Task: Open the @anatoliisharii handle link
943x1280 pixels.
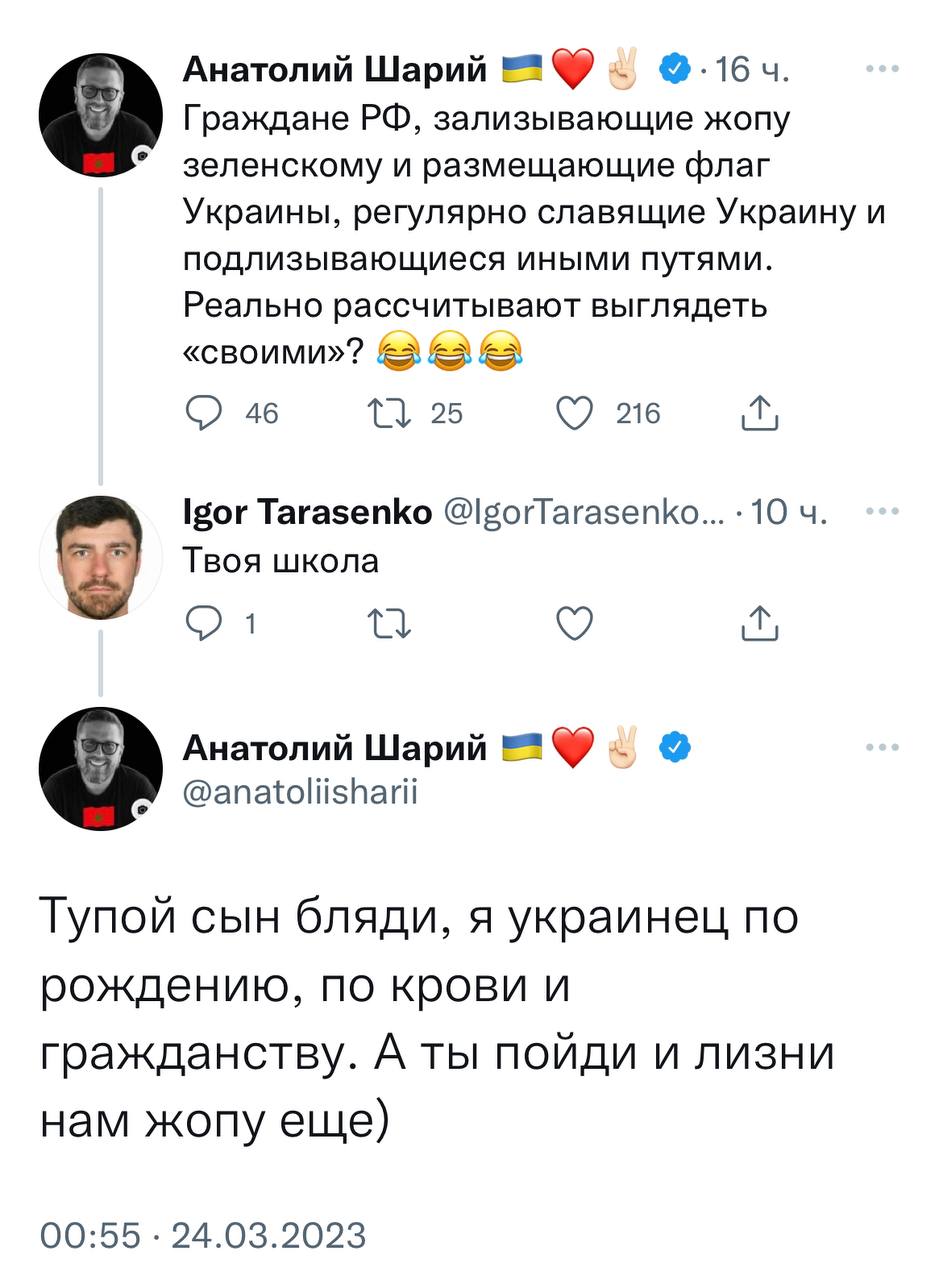Action: (x=300, y=792)
